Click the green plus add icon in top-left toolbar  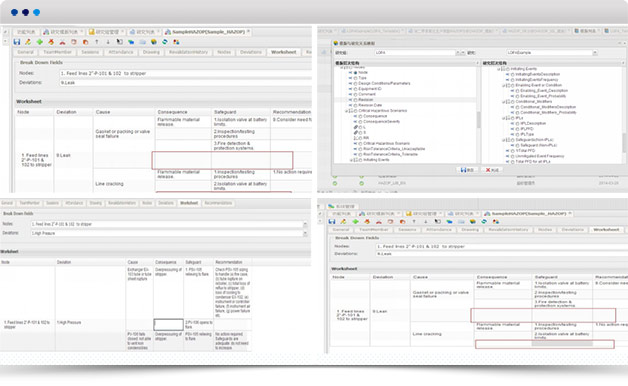[40, 42]
